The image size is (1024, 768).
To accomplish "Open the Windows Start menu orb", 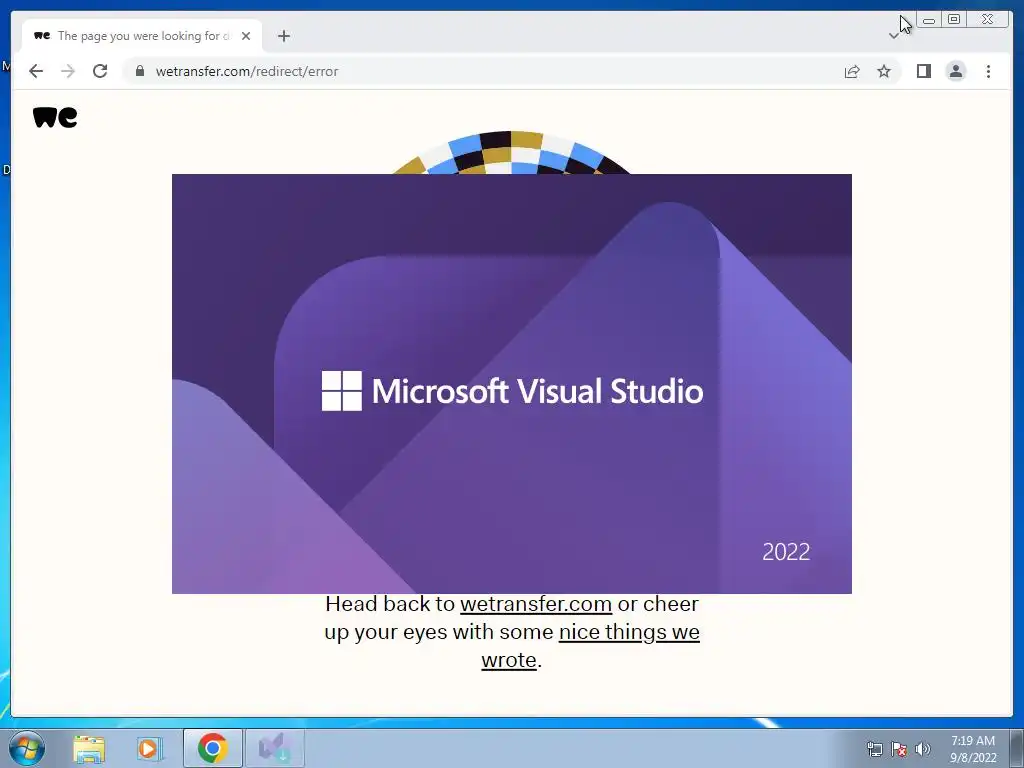I will point(27,748).
